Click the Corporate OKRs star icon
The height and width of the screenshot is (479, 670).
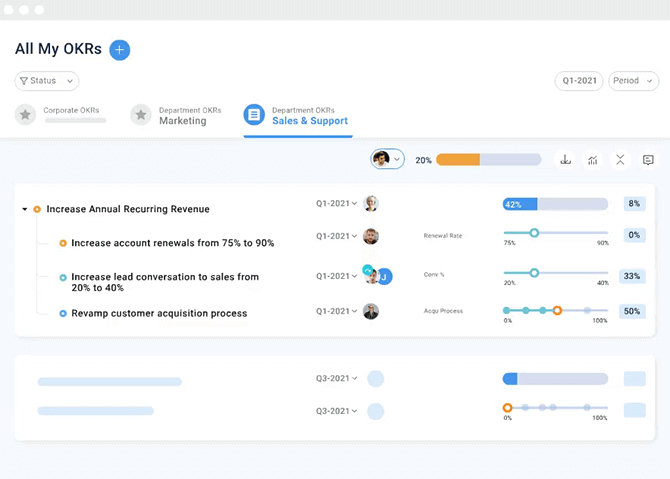pyautogui.click(x=25, y=115)
